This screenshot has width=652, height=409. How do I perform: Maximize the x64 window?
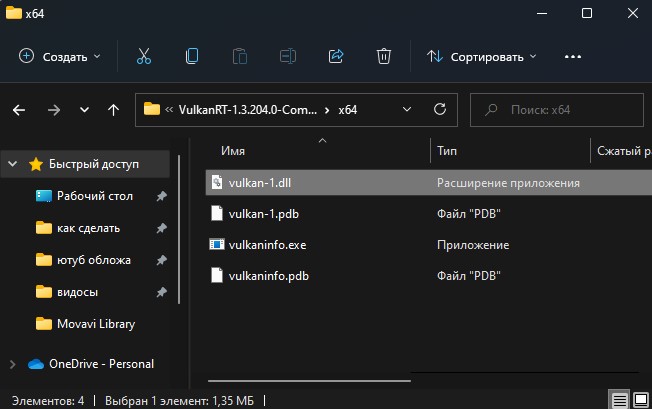tap(587, 13)
